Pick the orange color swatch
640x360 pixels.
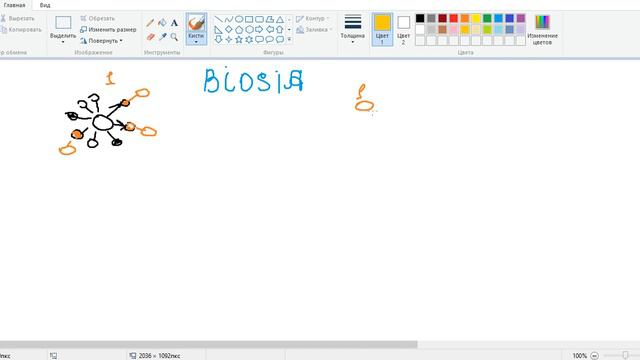465,18
